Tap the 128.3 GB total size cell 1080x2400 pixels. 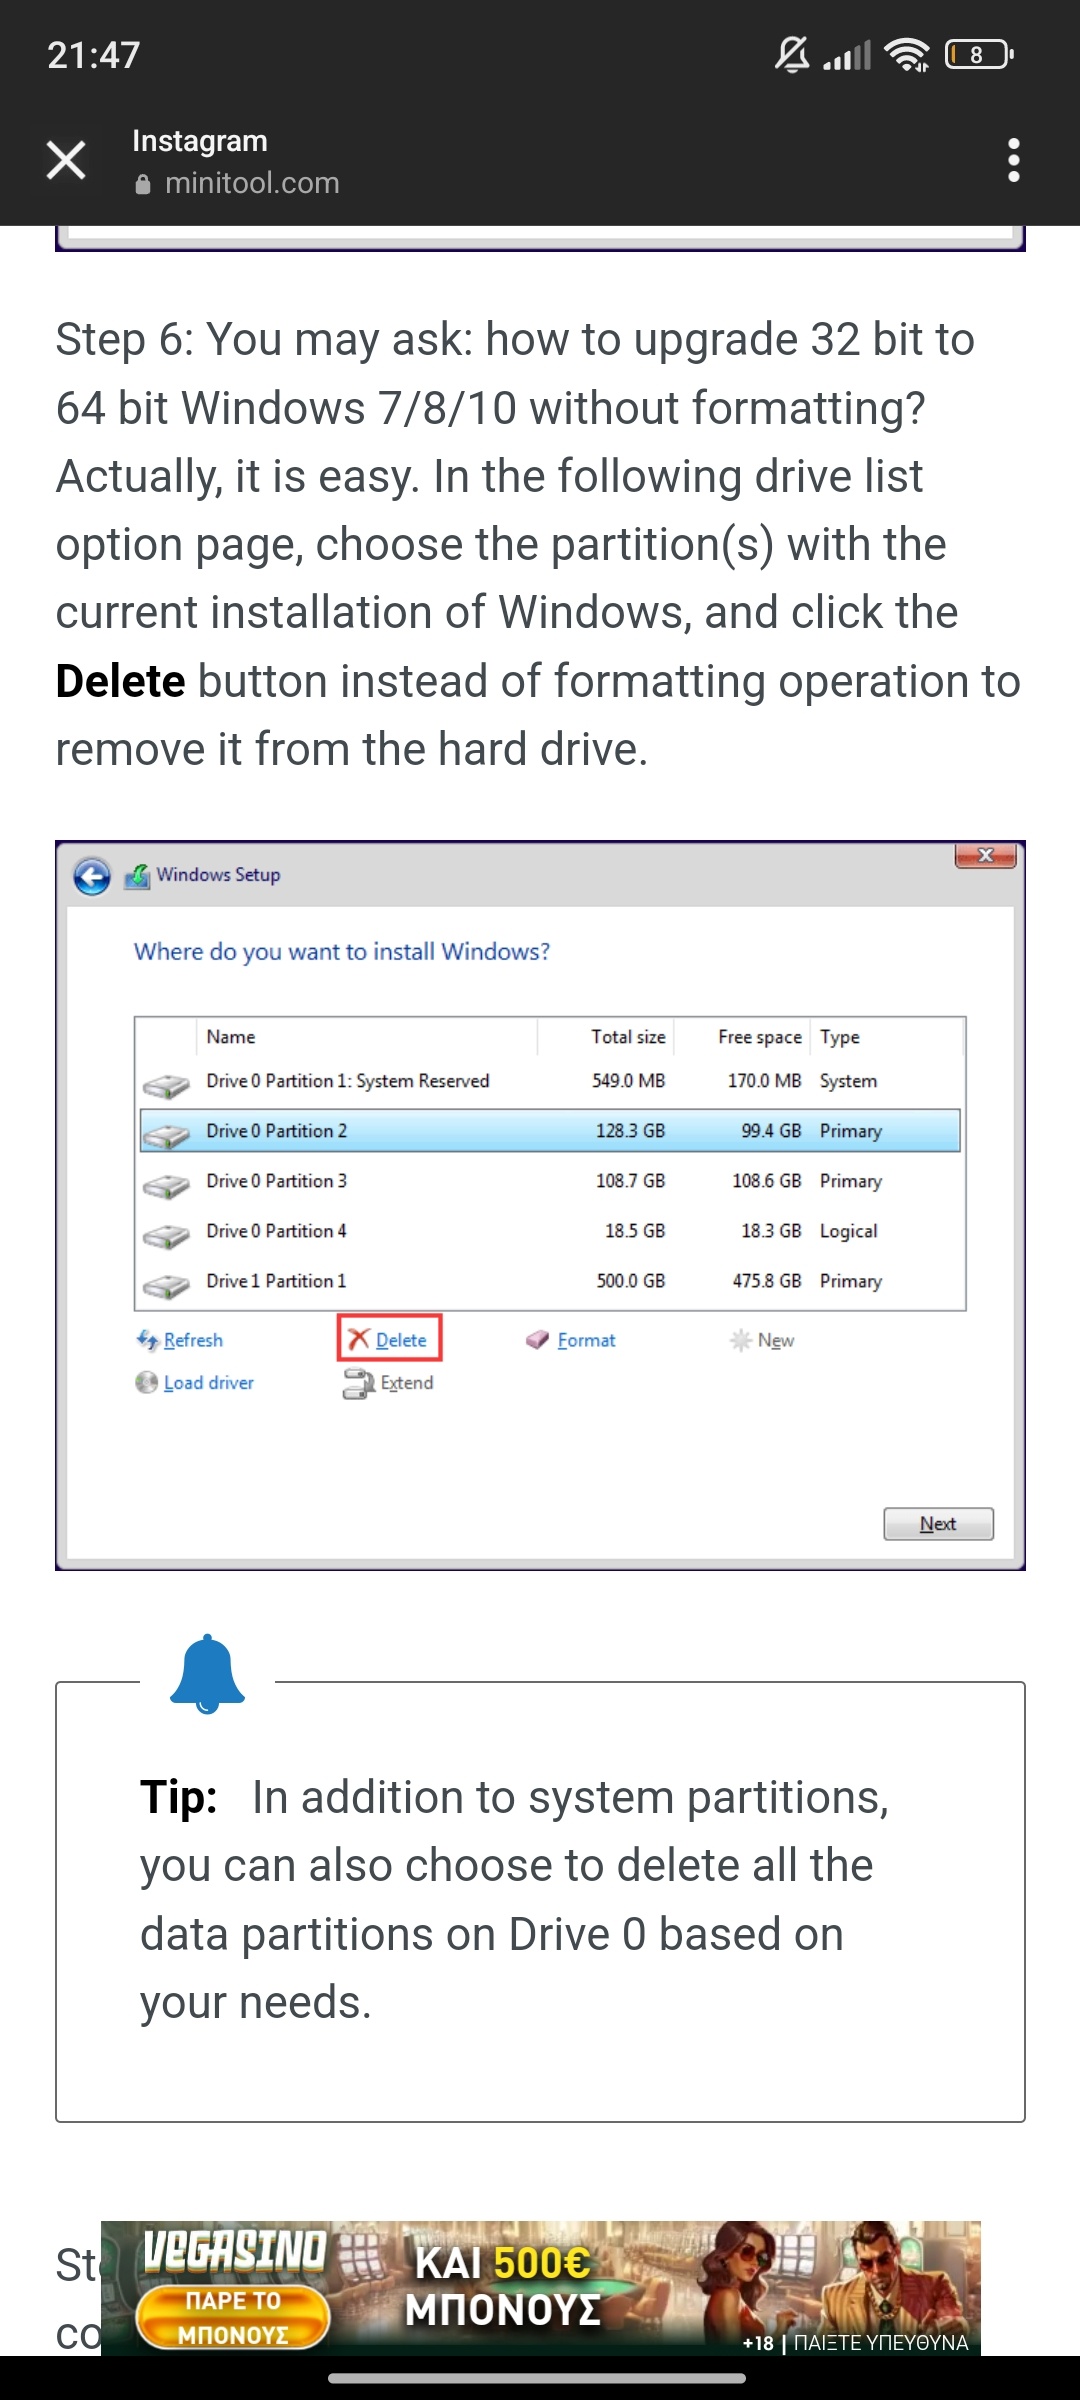click(630, 1131)
